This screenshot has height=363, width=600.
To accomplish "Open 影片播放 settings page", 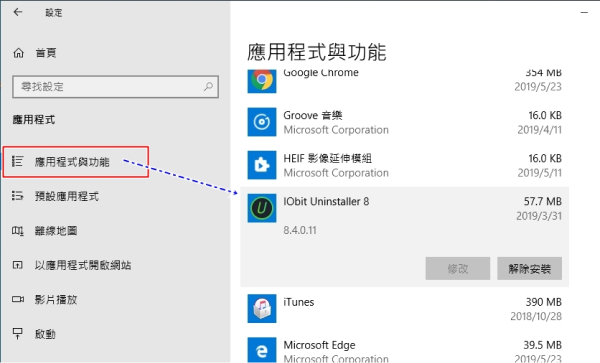I will [56, 300].
